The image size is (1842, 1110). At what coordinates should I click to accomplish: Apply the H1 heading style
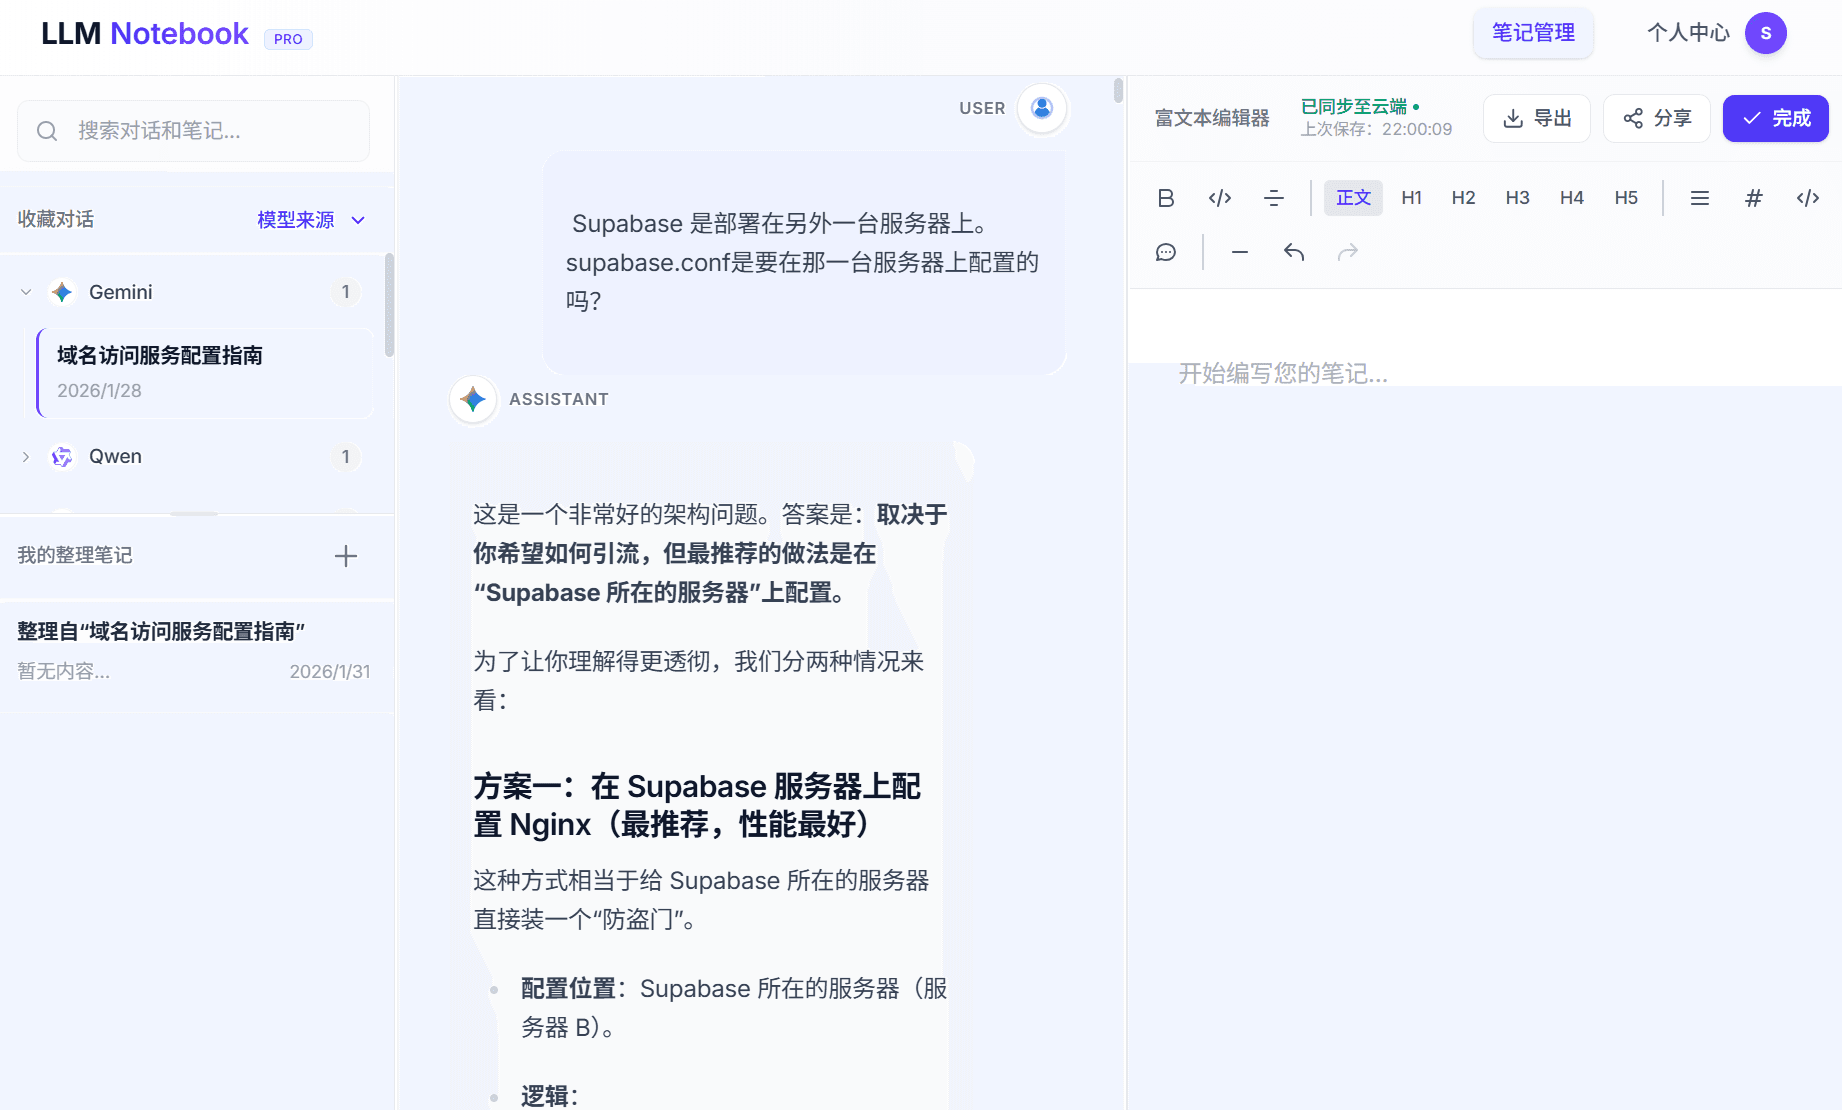[1411, 197]
